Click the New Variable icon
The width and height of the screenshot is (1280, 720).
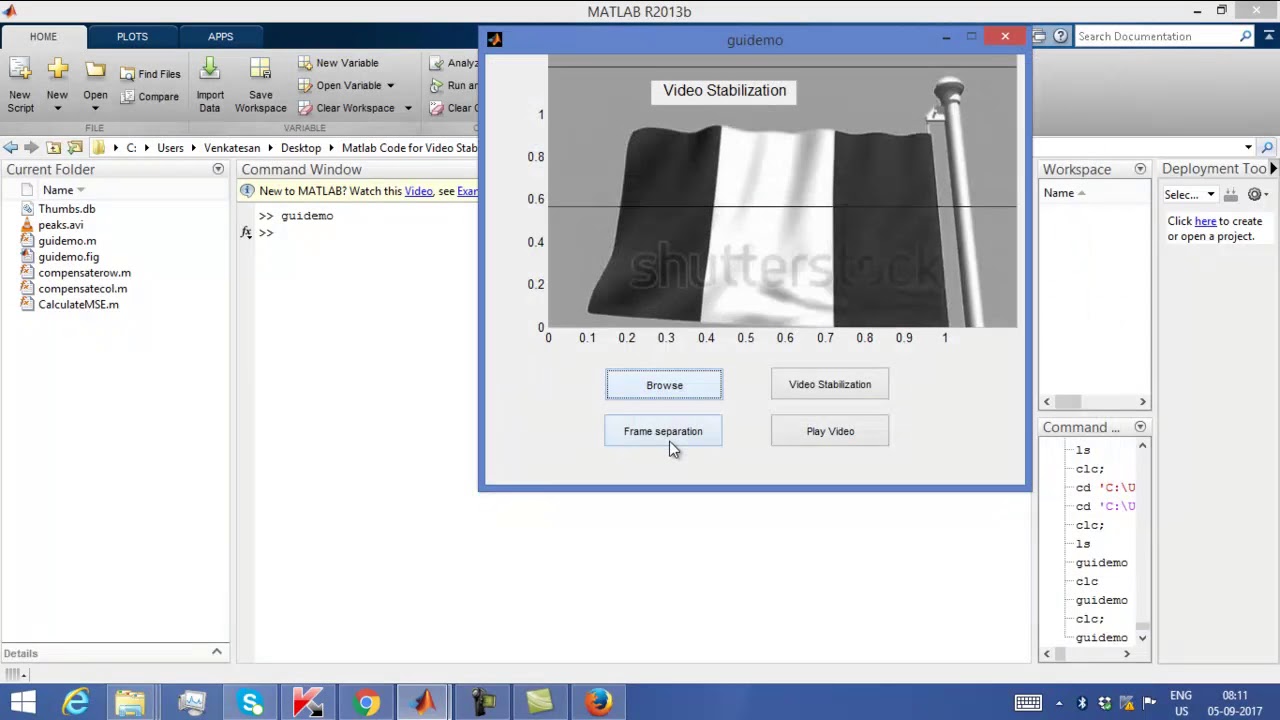point(305,63)
